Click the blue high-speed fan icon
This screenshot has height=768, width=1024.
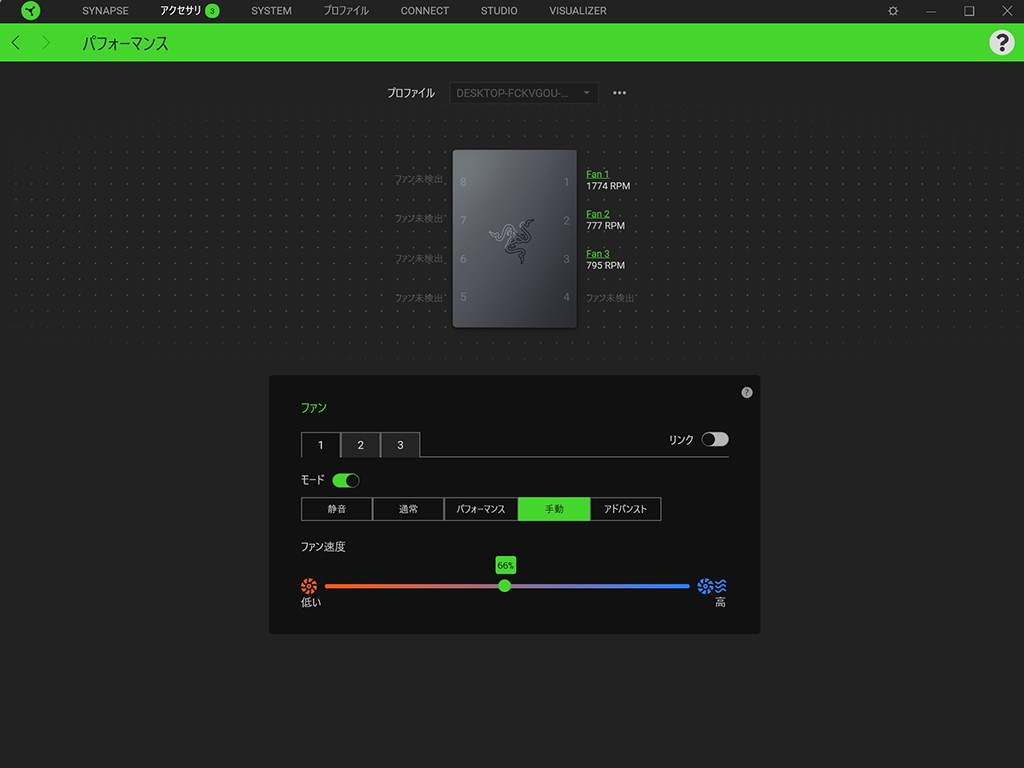coord(712,586)
